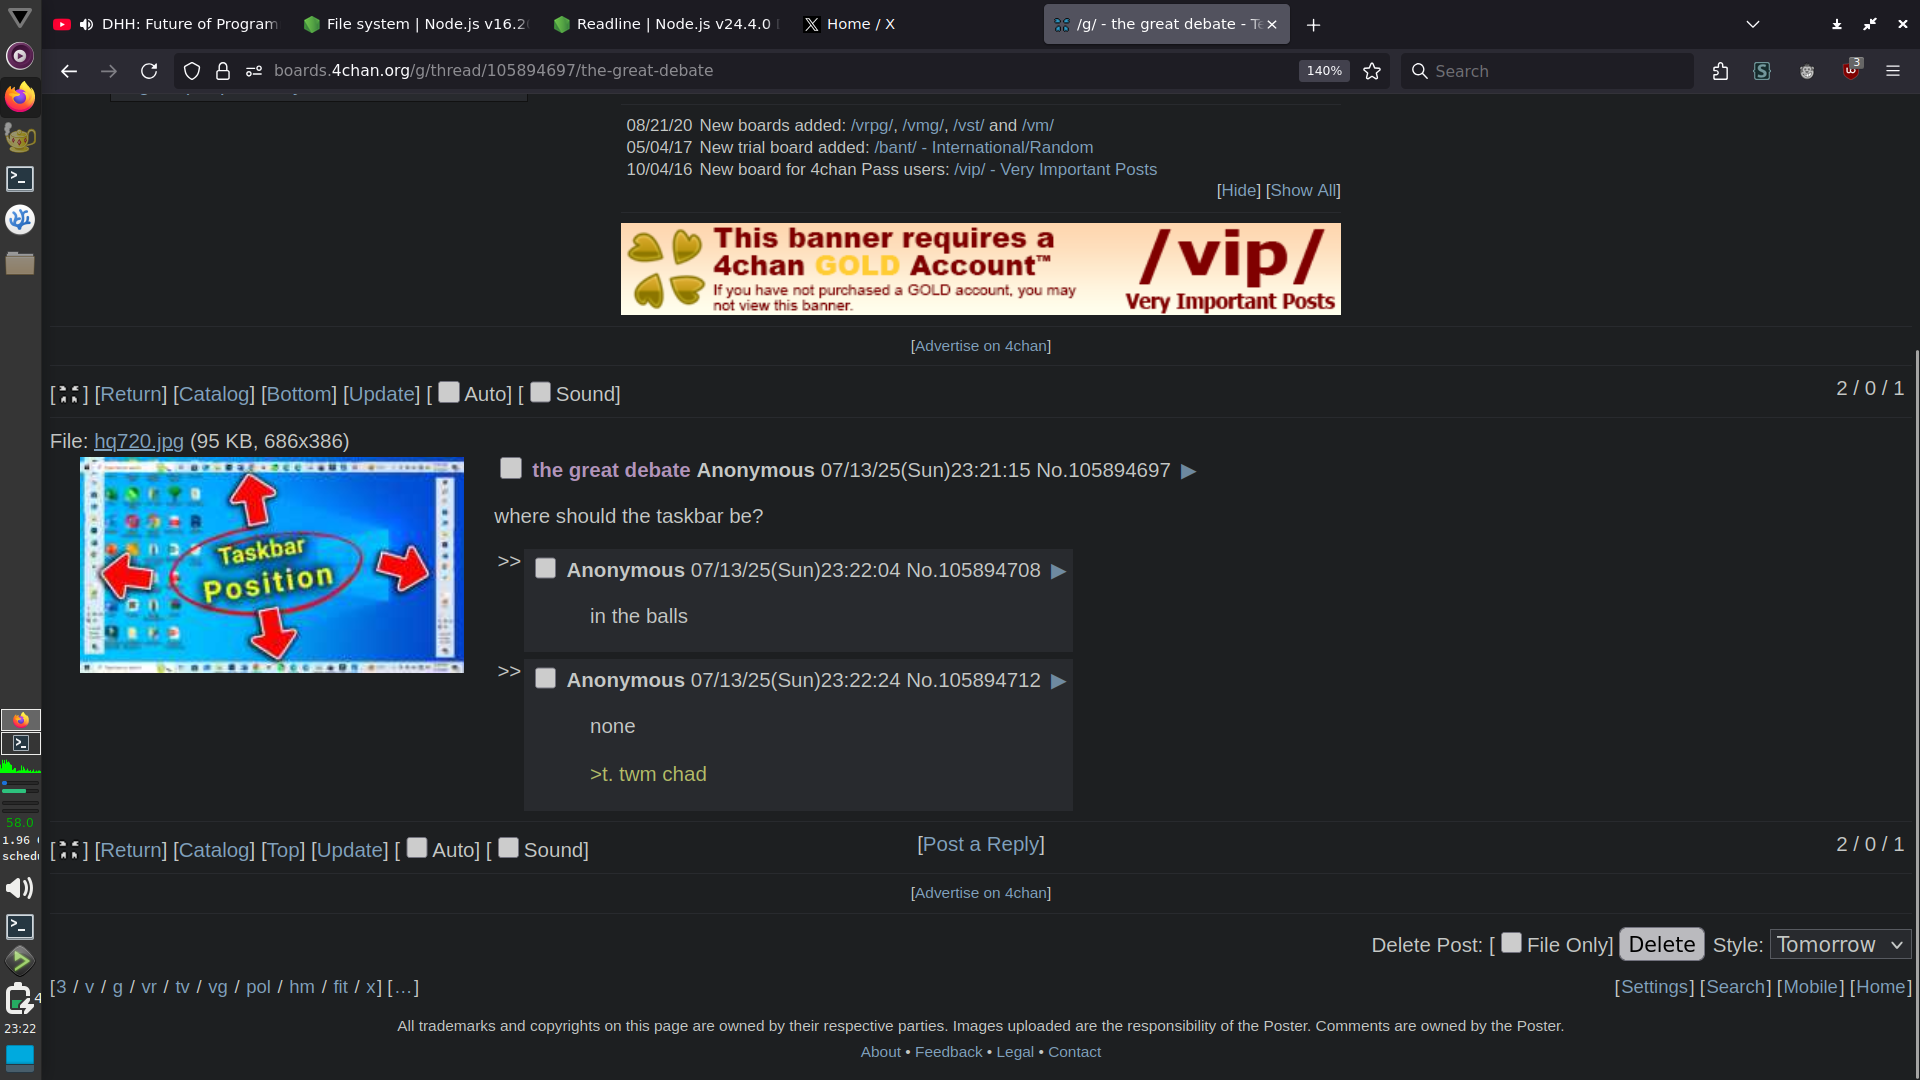Image resolution: width=1920 pixels, height=1080 pixels.
Task: Click the forward navigation arrow
Action: (x=109, y=71)
